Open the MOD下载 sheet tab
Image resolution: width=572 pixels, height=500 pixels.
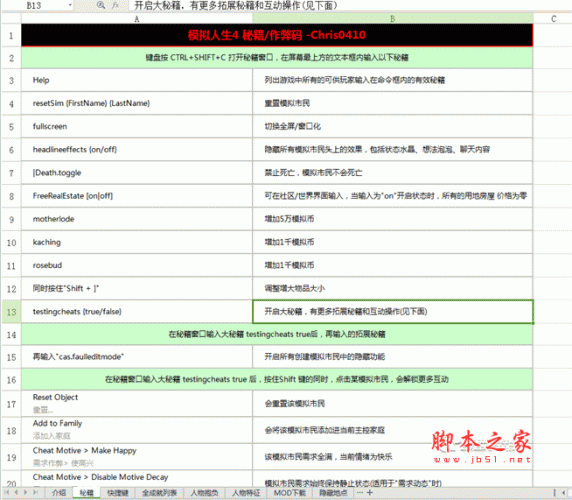tap(290, 493)
